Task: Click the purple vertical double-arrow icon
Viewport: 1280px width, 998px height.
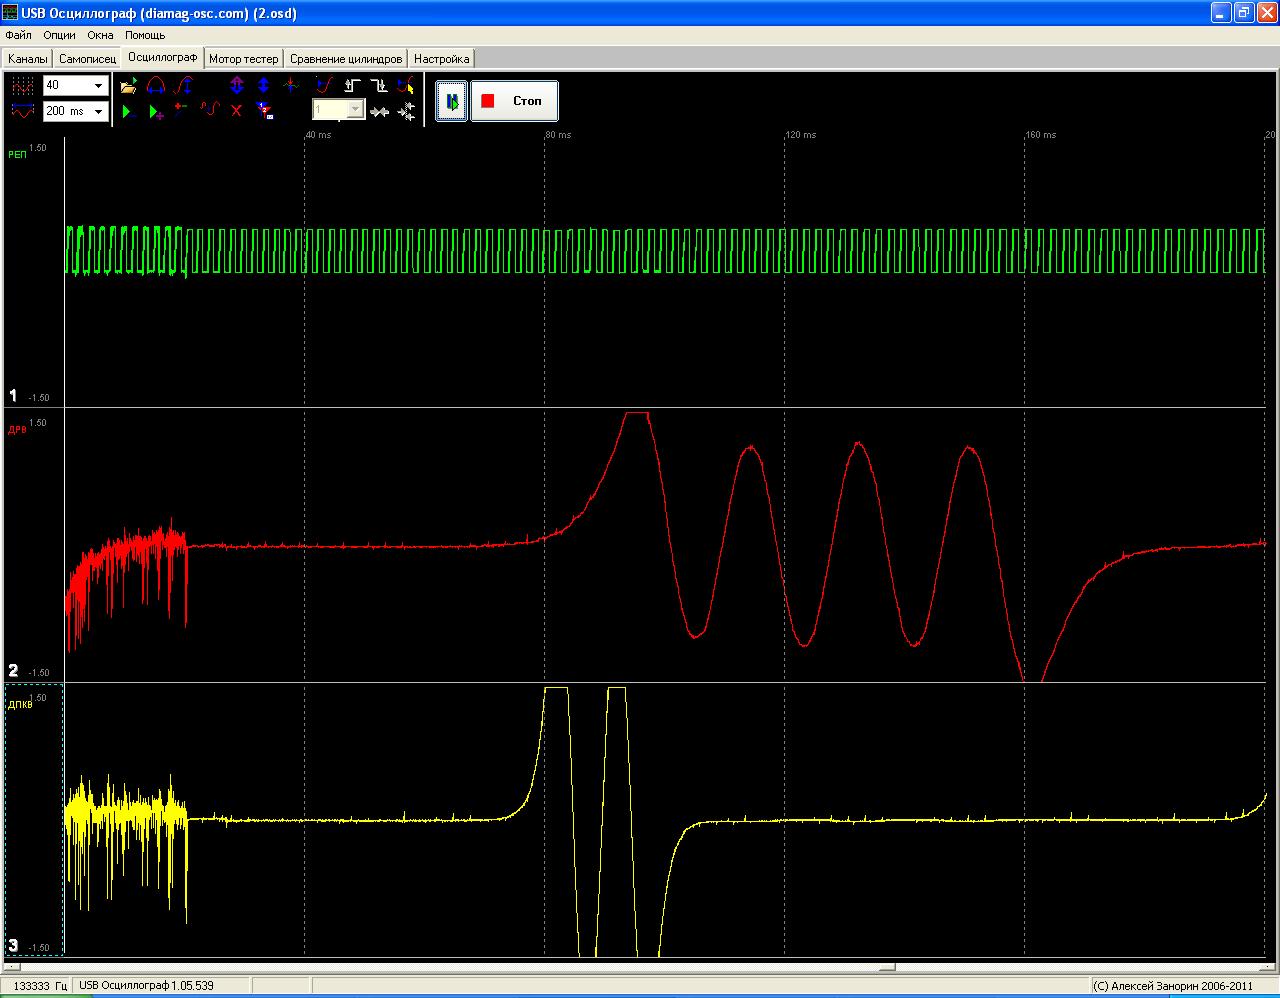Action: point(237,86)
